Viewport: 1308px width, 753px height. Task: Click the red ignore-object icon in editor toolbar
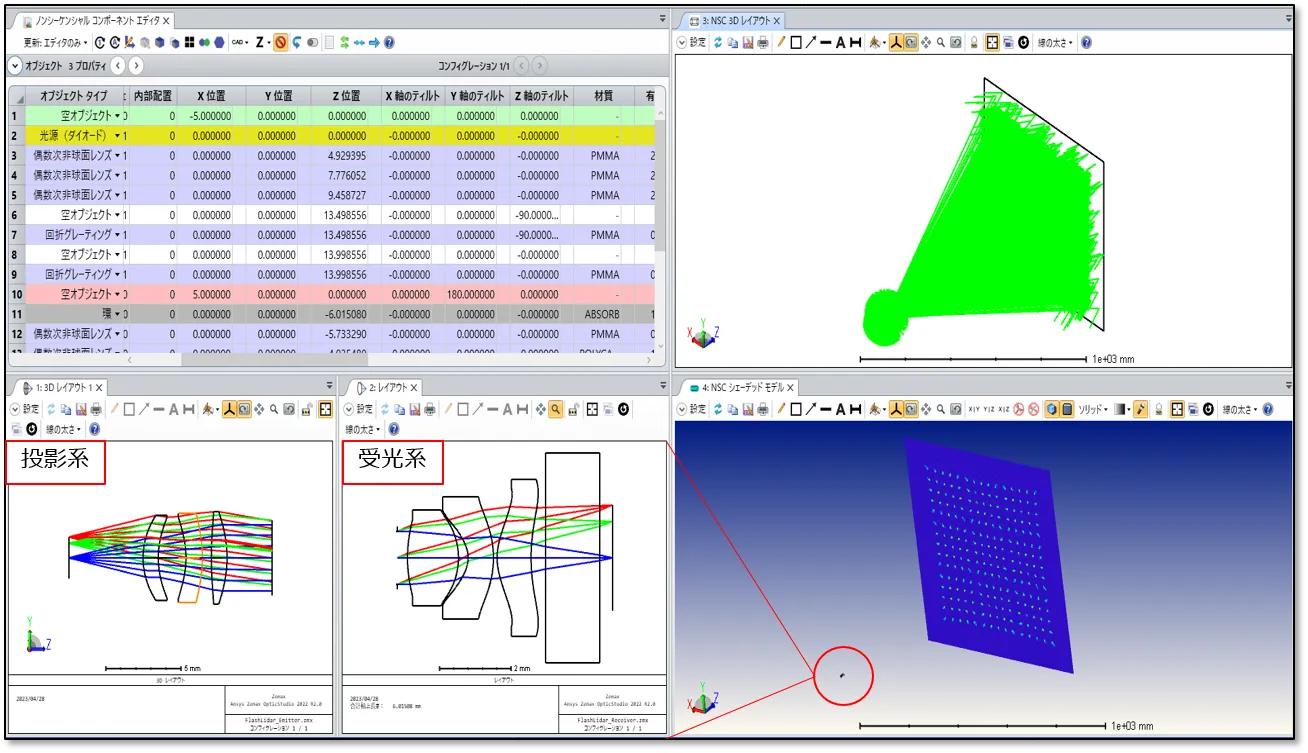[x=281, y=42]
